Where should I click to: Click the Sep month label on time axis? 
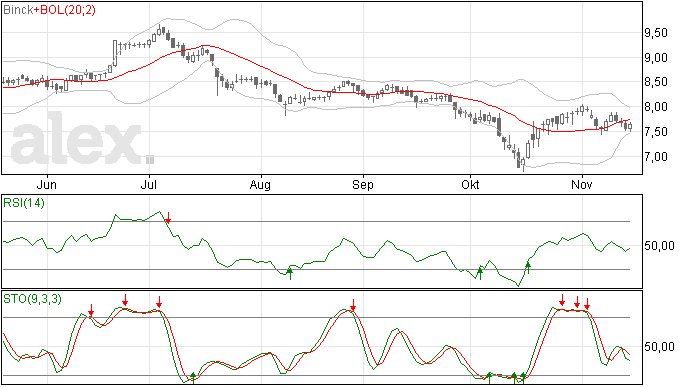(363, 185)
